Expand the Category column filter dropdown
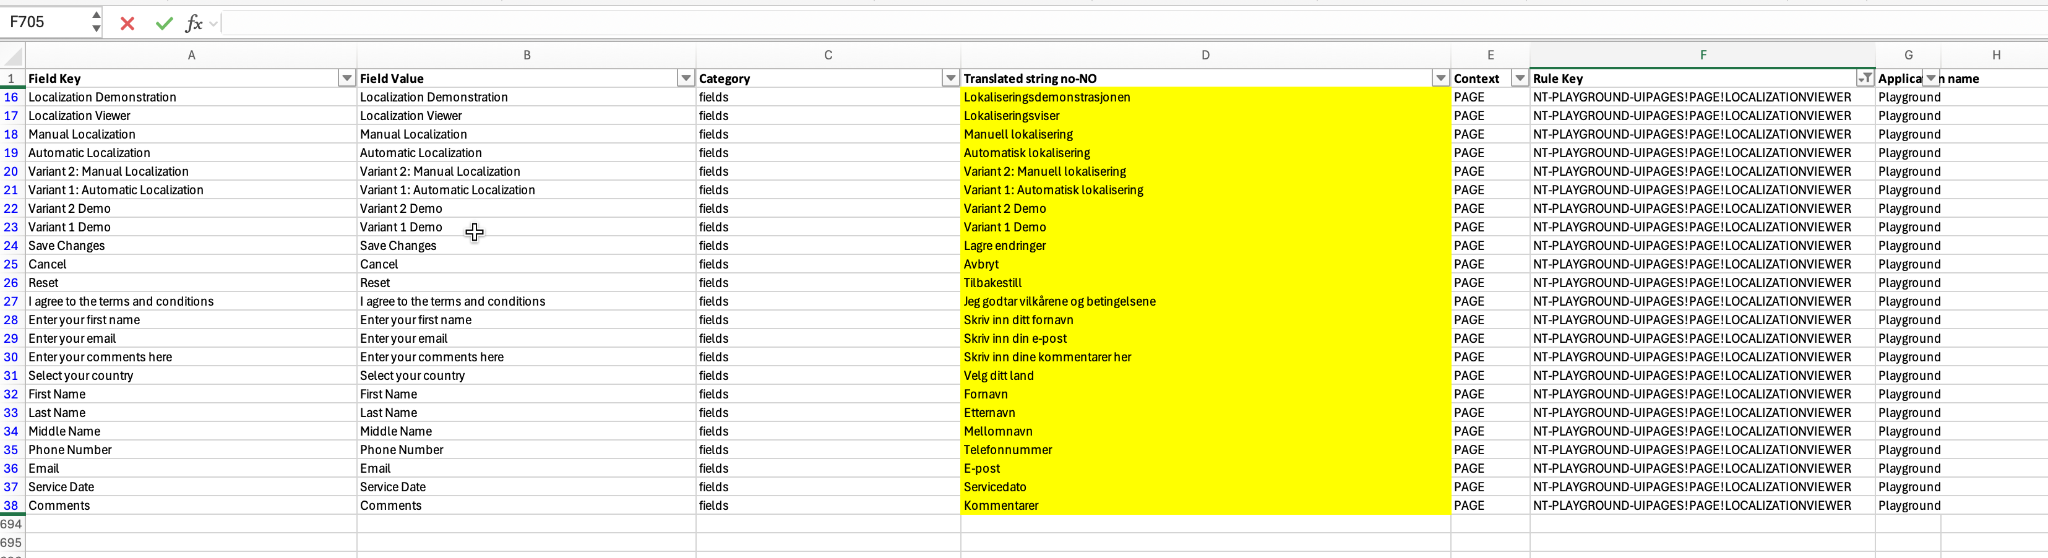 coord(950,78)
